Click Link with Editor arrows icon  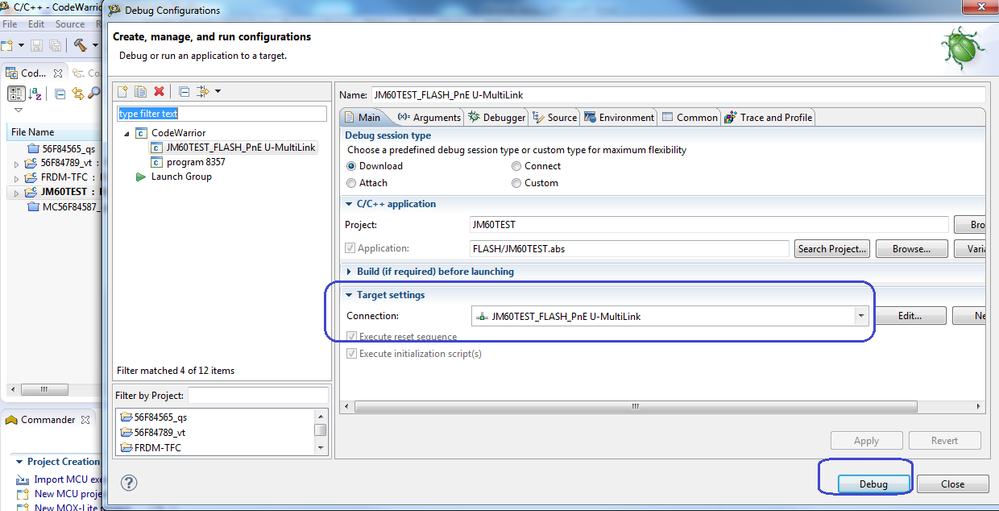[x=78, y=94]
